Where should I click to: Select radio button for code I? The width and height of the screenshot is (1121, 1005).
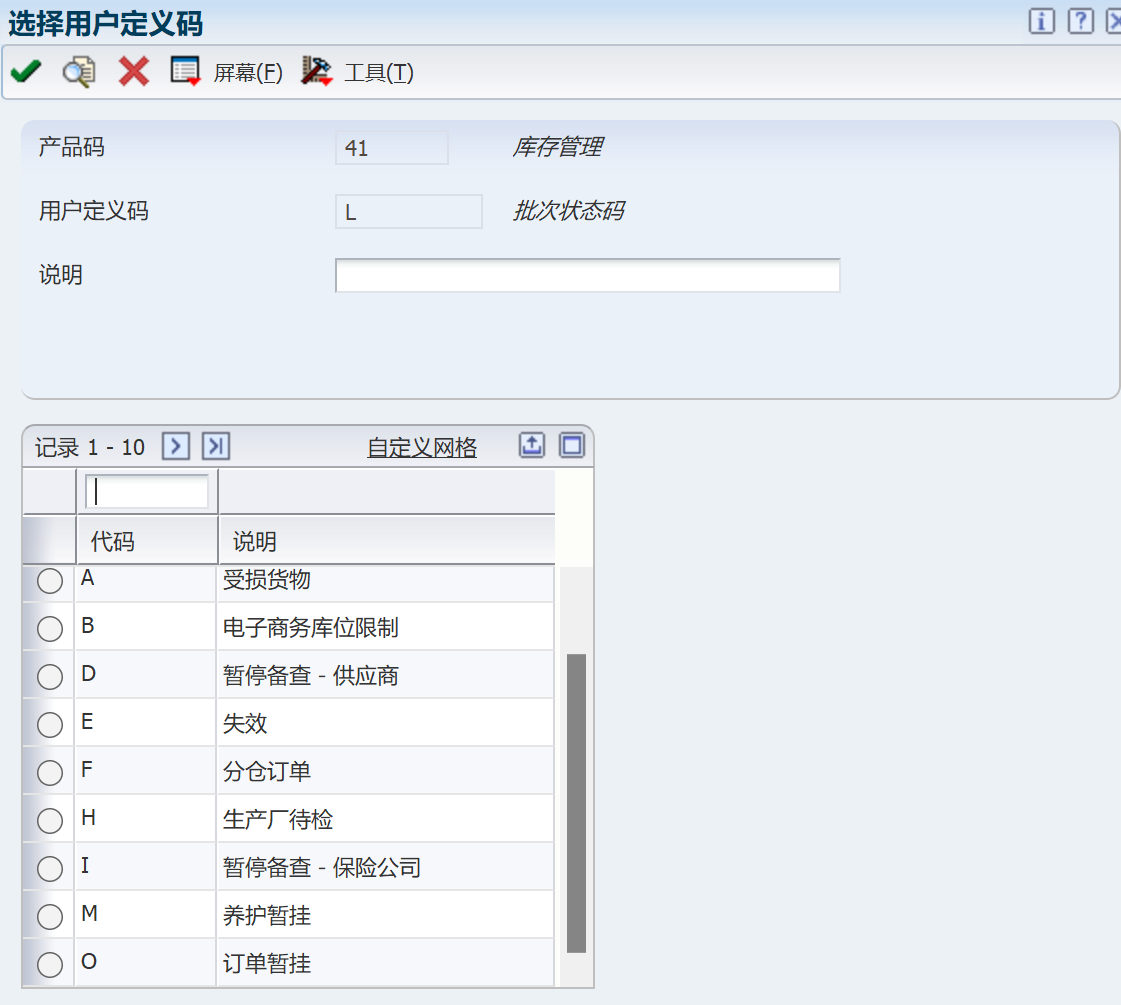50,868
